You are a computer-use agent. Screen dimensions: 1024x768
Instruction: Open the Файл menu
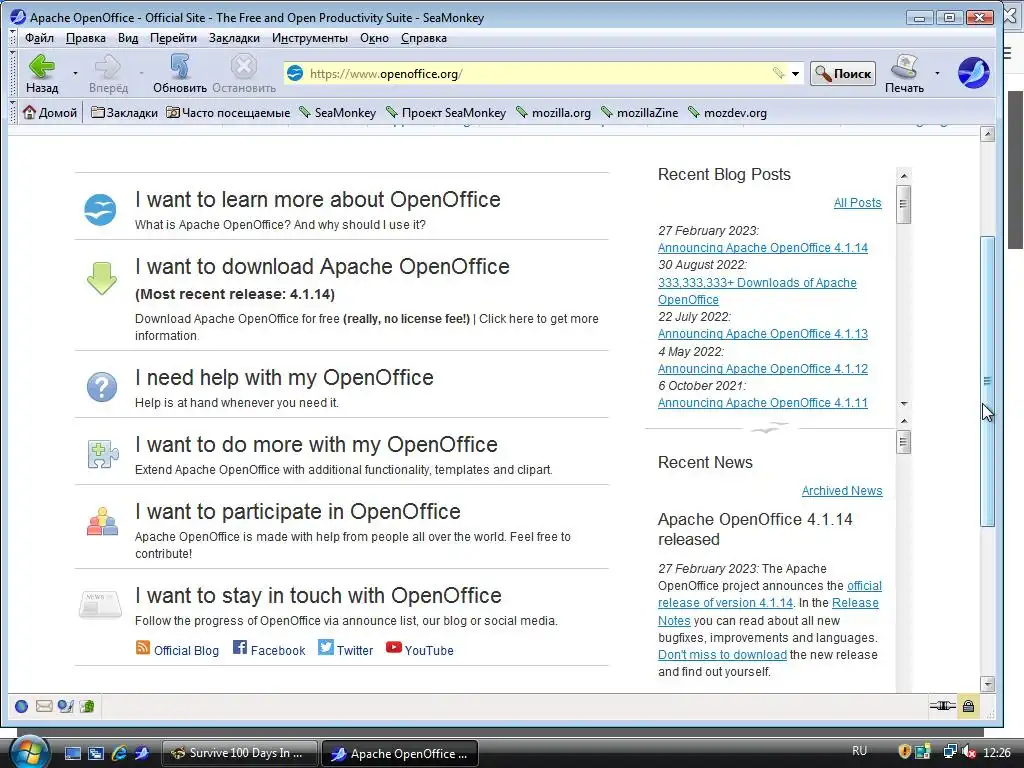coord(39,38)
